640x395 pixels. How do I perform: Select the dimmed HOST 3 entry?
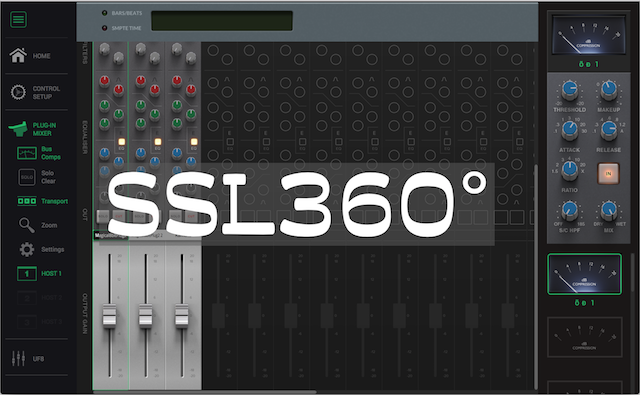coord(39,322)
